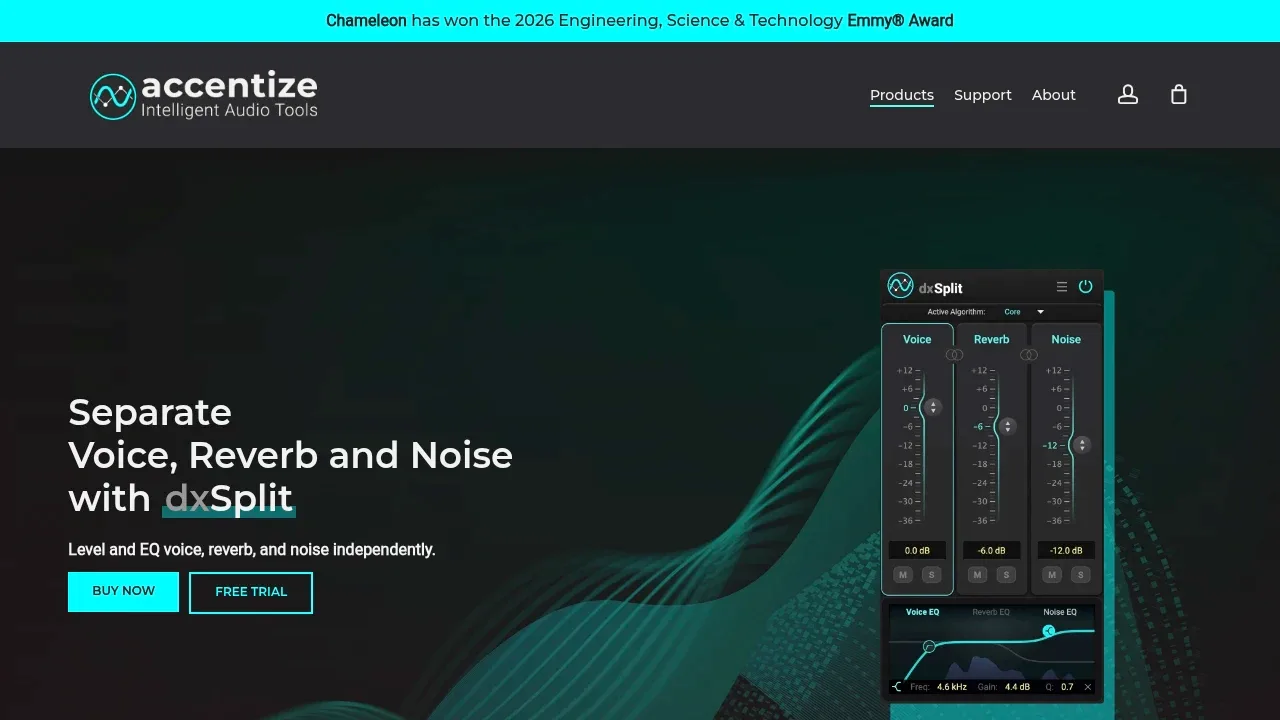Click the Voice fader handle
This screenshot has height=720, width=1280.
point(933,407)
